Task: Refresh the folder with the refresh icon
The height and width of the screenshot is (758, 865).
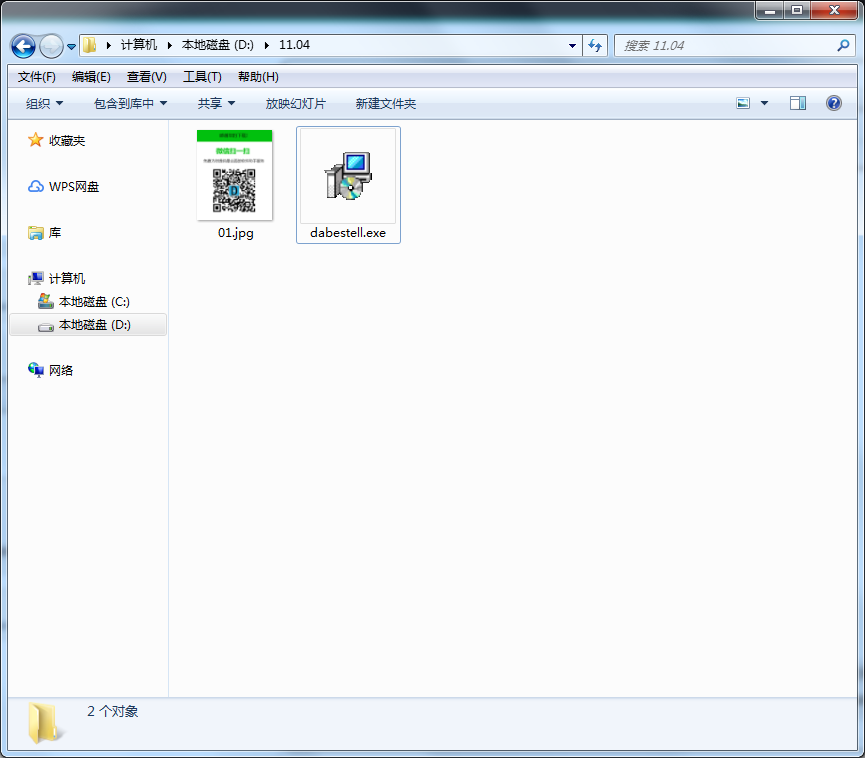Action: click(x=595, y=46)
